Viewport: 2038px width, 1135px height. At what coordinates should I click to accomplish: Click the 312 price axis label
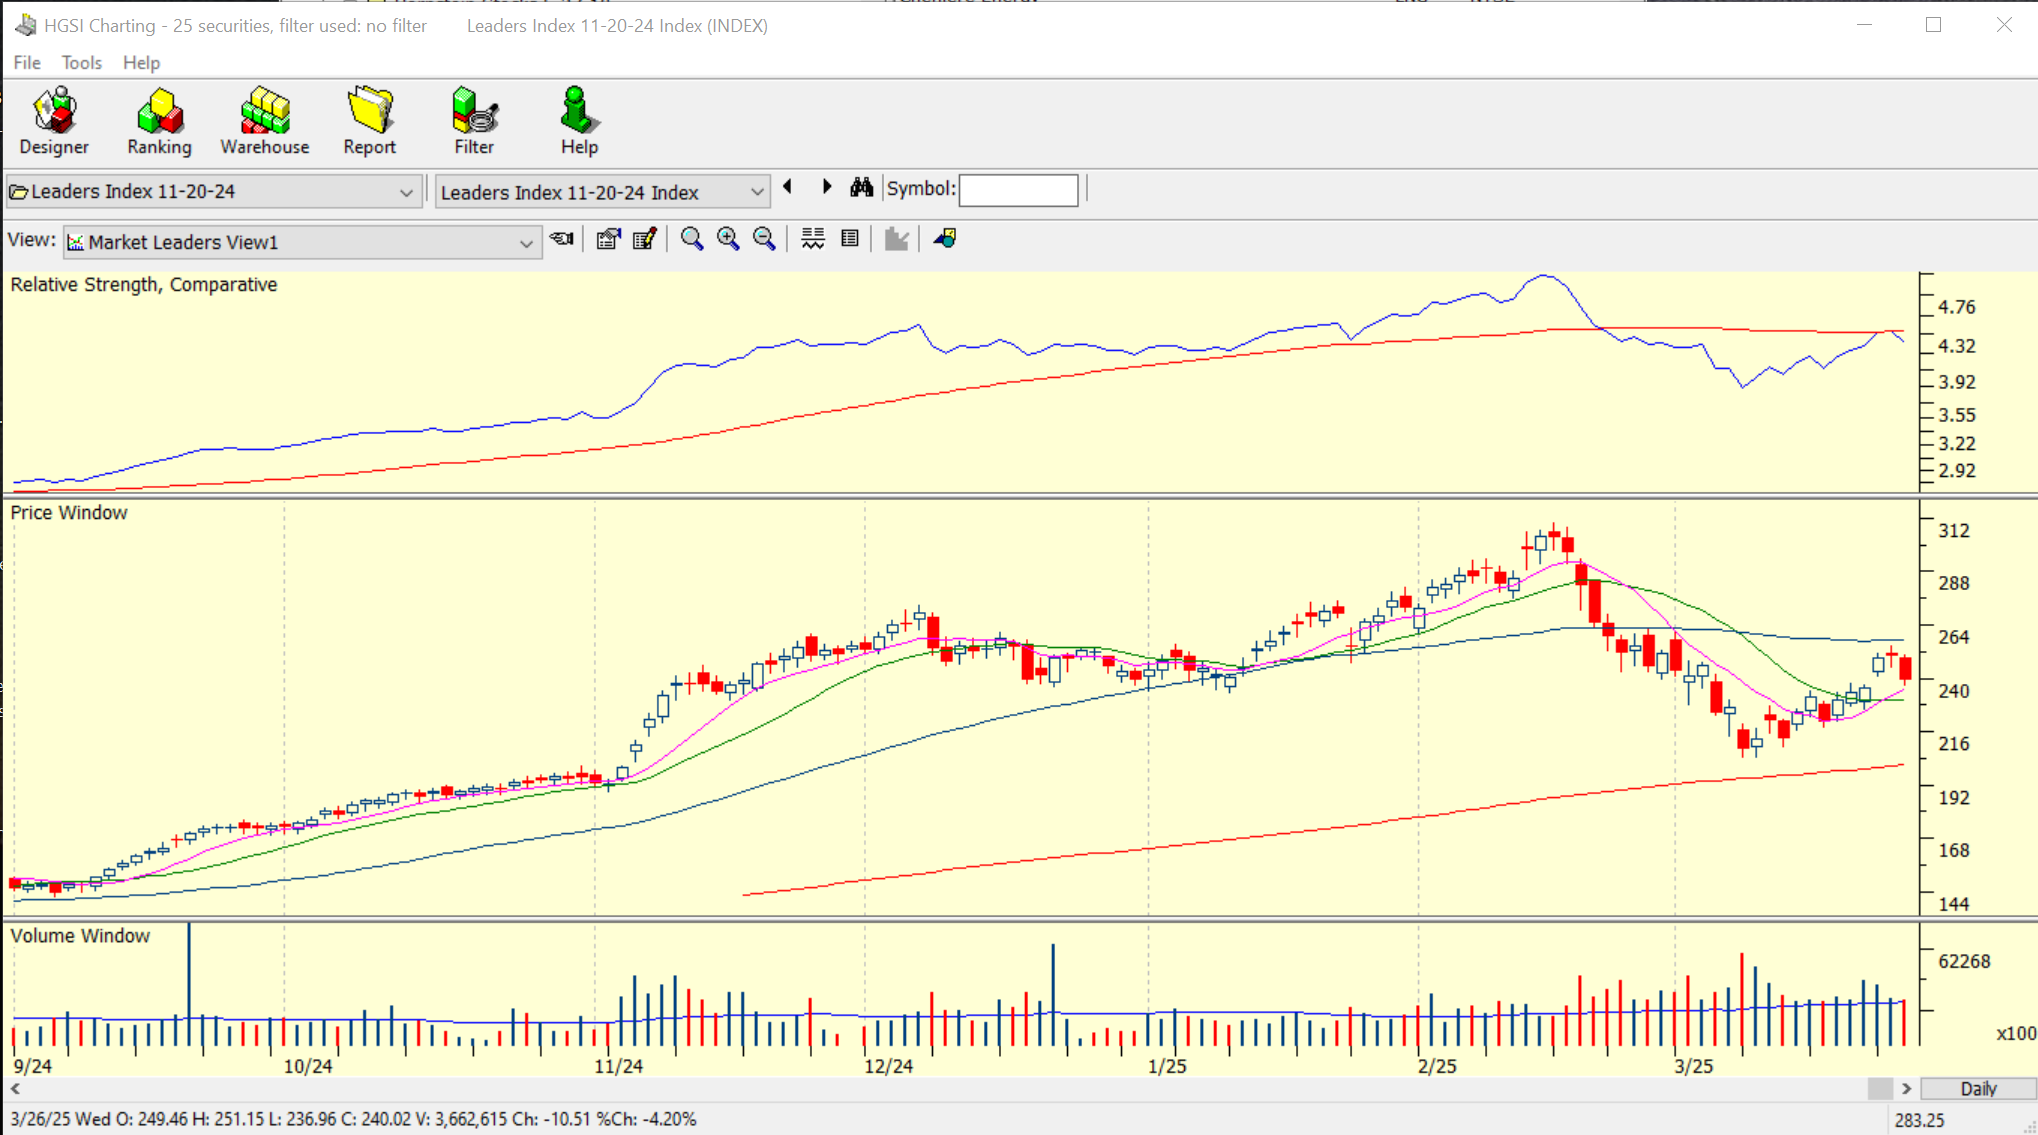point(1954,531)
